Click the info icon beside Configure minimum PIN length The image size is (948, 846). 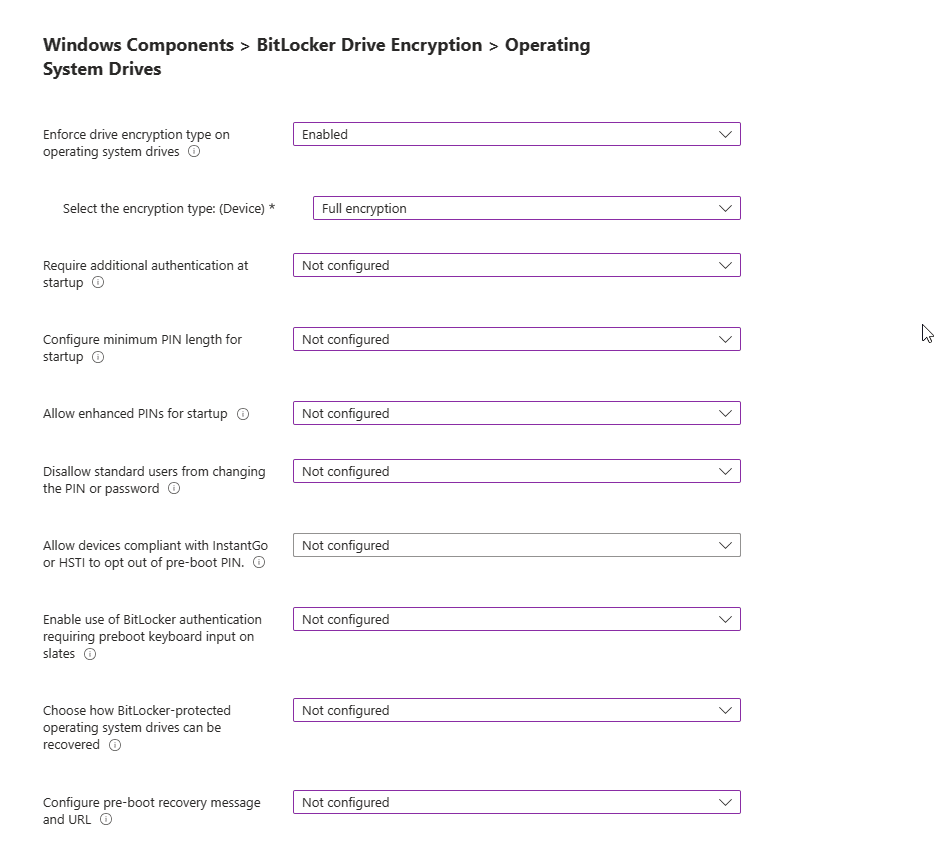[98, 357]
